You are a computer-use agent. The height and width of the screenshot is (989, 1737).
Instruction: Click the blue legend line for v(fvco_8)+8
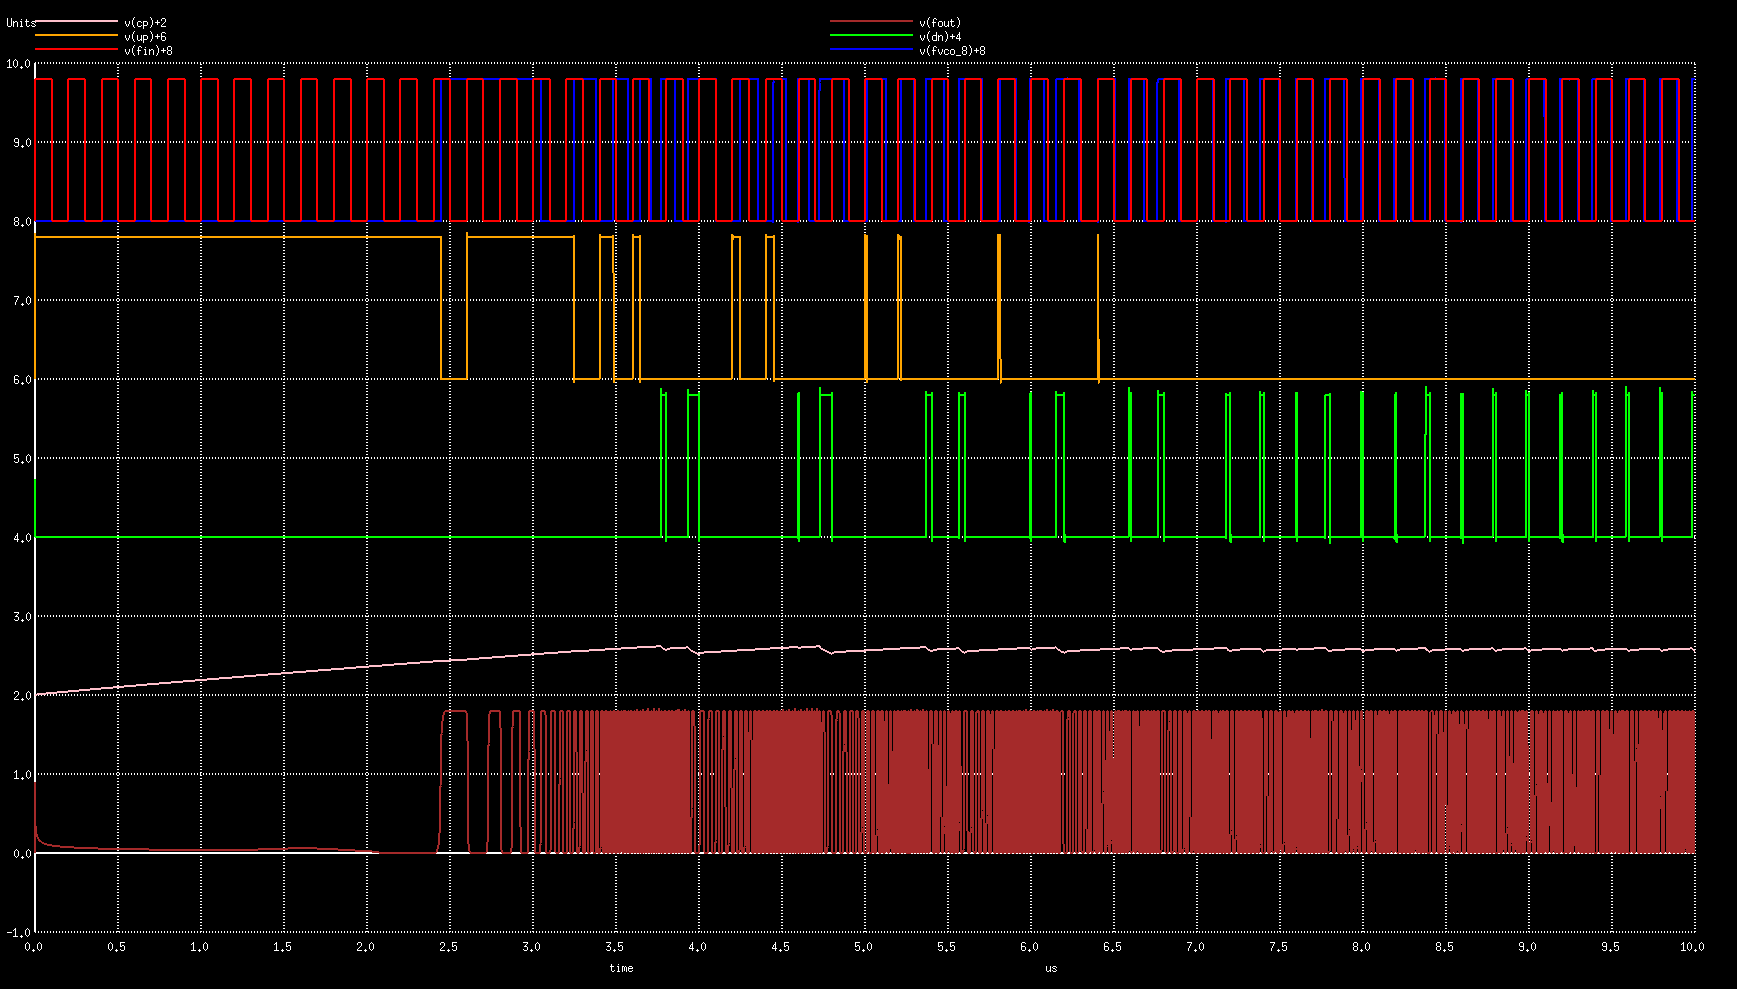871,50
